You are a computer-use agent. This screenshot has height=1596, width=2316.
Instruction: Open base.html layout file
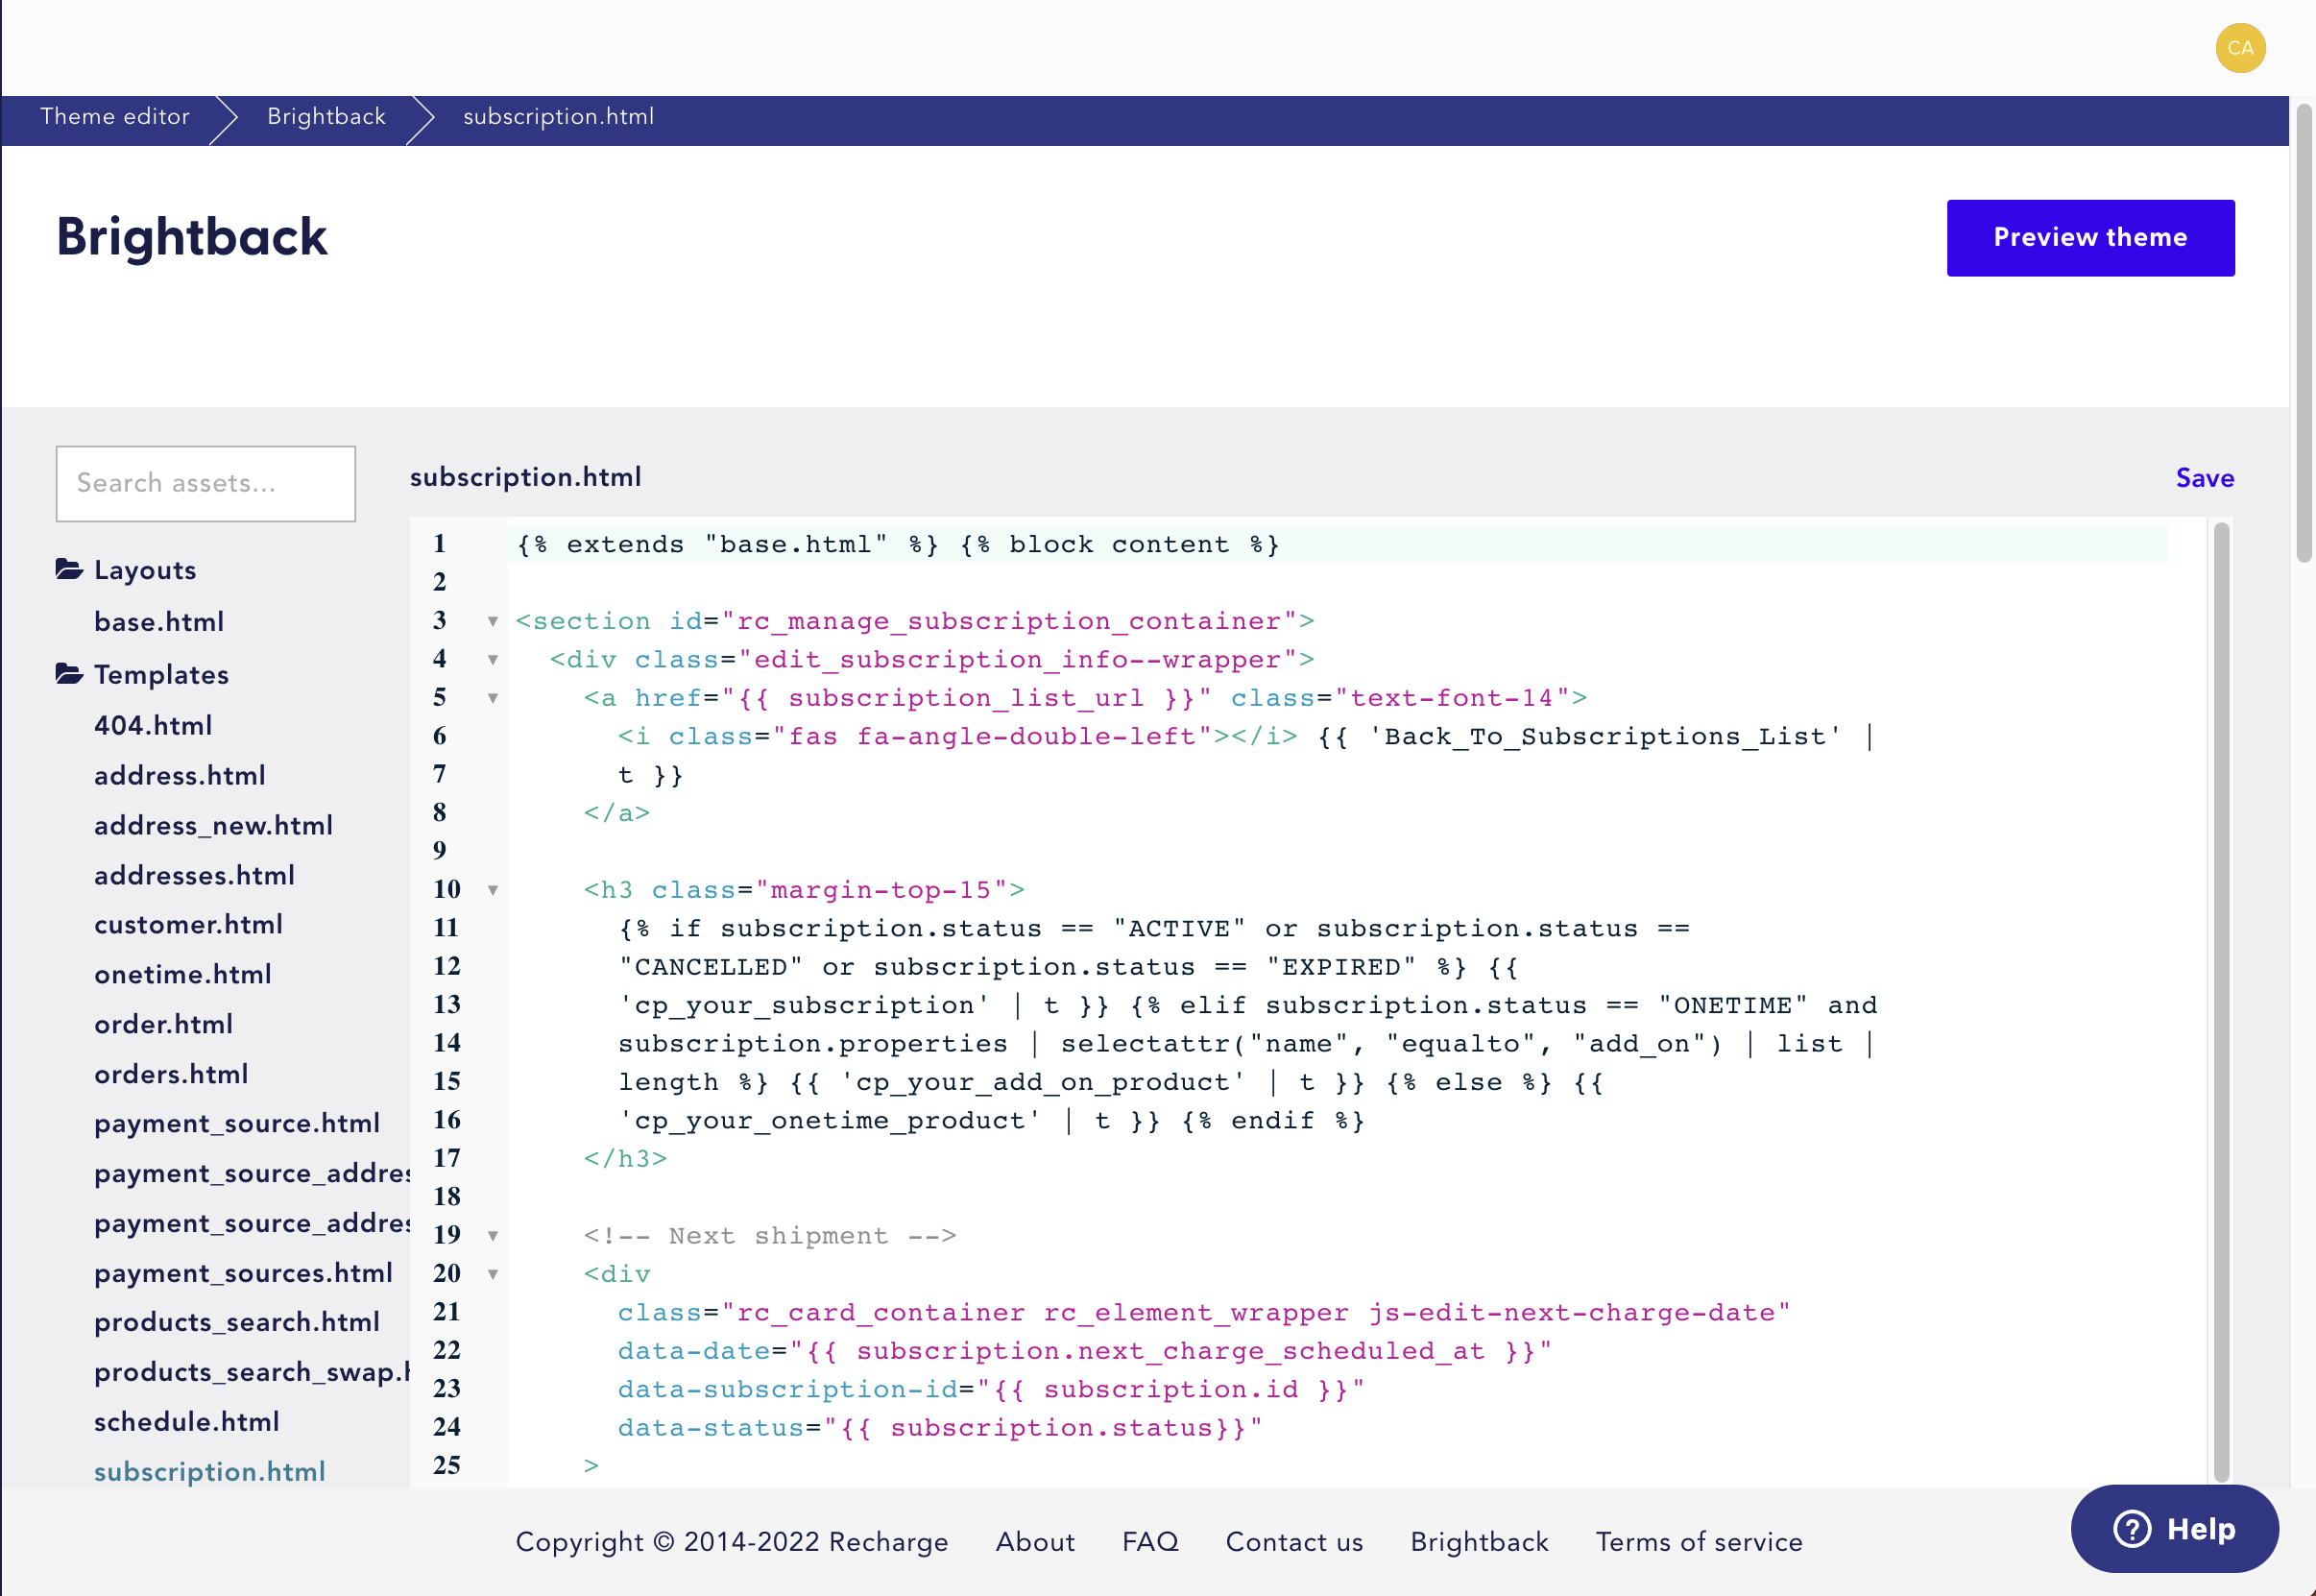pos(159,622)
